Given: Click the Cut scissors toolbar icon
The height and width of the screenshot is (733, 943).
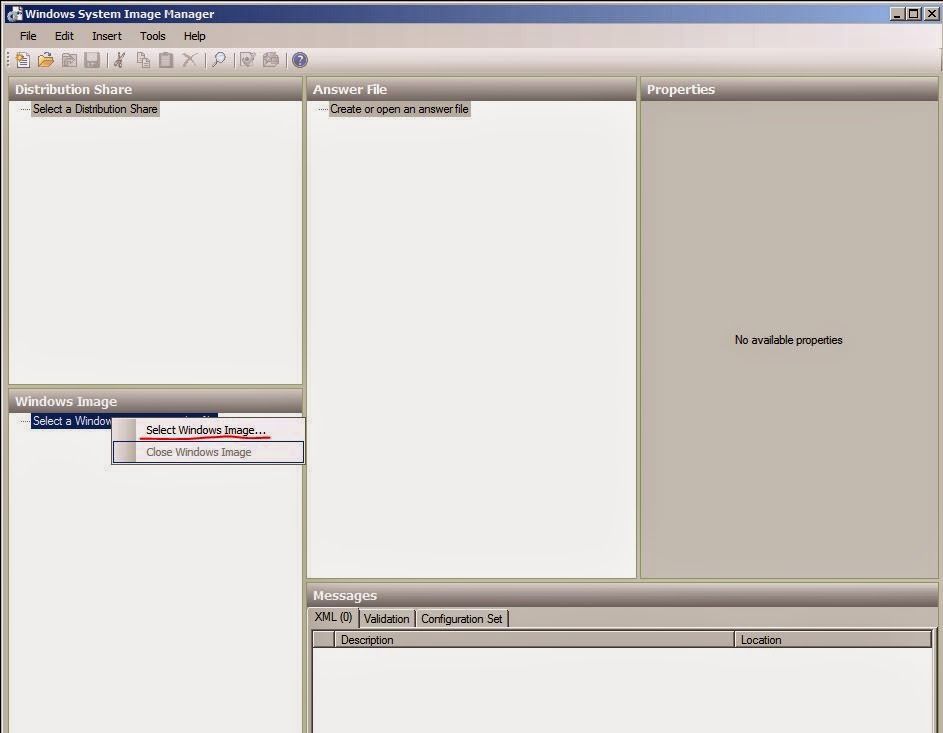Looking at the screenshot, I should coord(120,60).
